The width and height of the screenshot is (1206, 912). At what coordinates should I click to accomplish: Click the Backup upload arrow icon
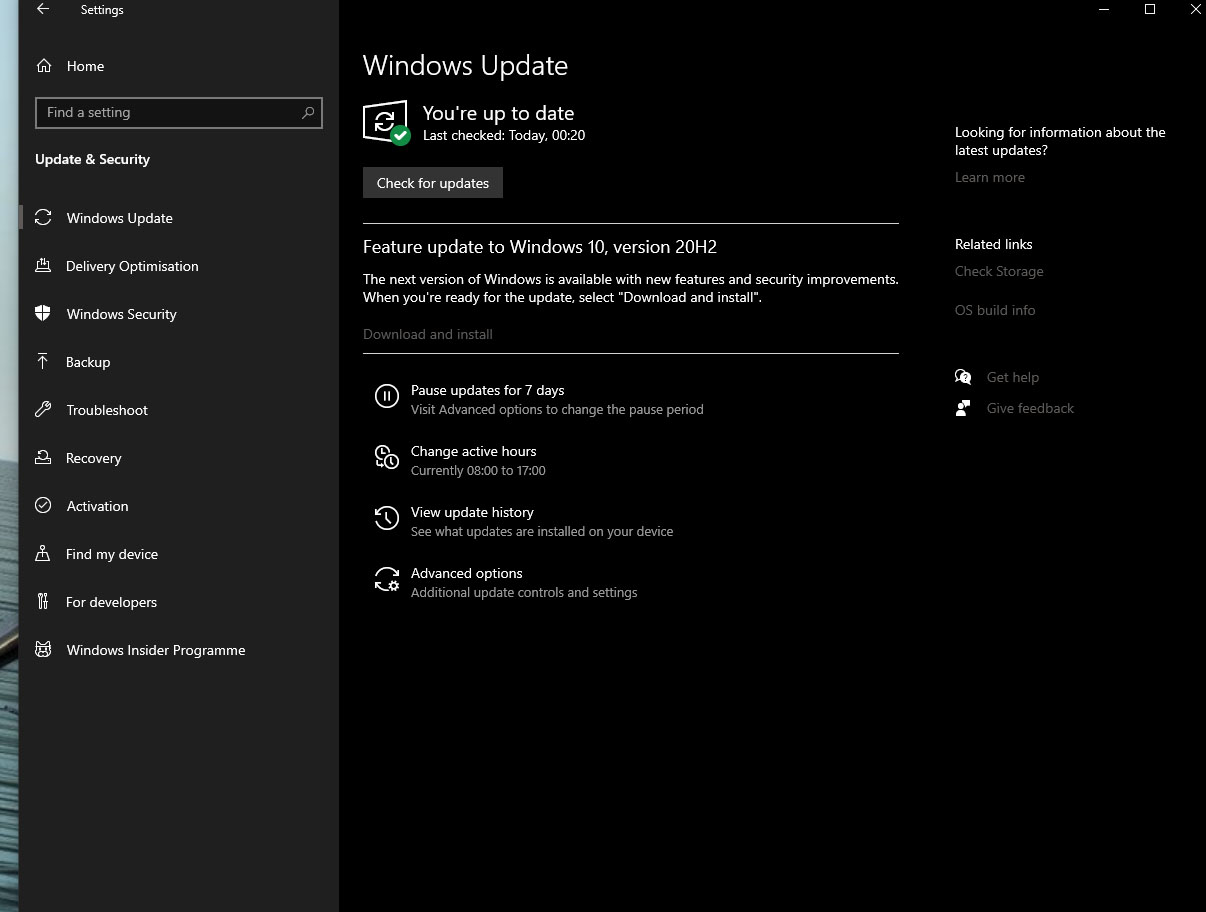tap(43, 362)
